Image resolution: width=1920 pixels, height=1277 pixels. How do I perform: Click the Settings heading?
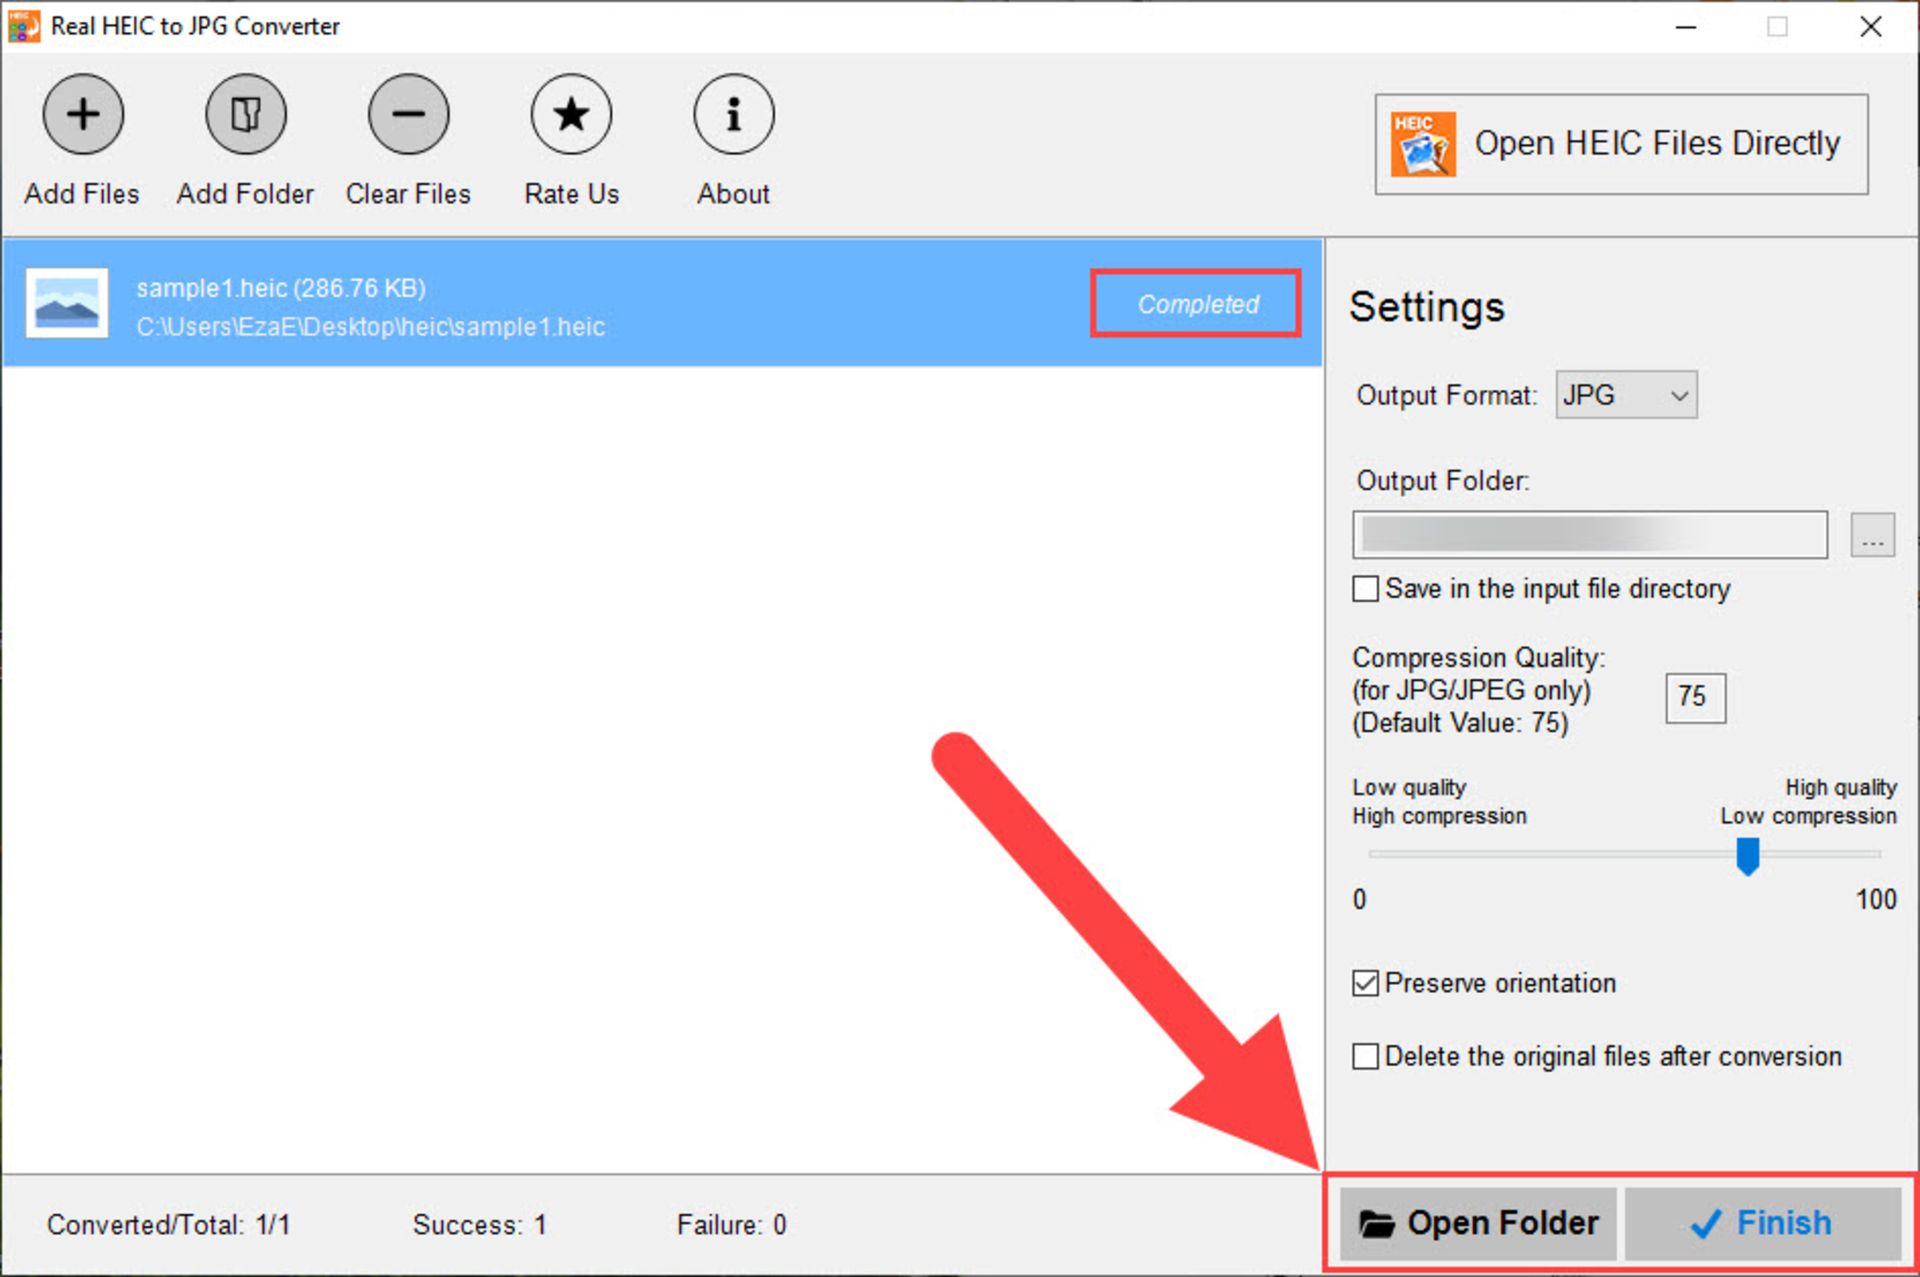point(1426,307)
